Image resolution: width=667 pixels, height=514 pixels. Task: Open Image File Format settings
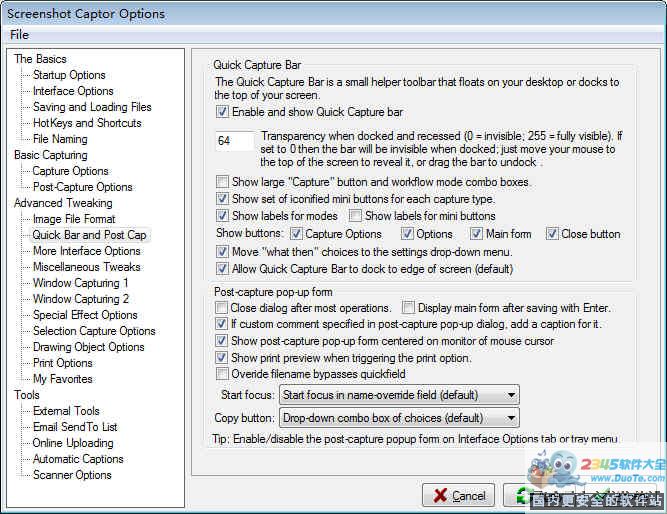pyautogui.click(x=74, y=219)
